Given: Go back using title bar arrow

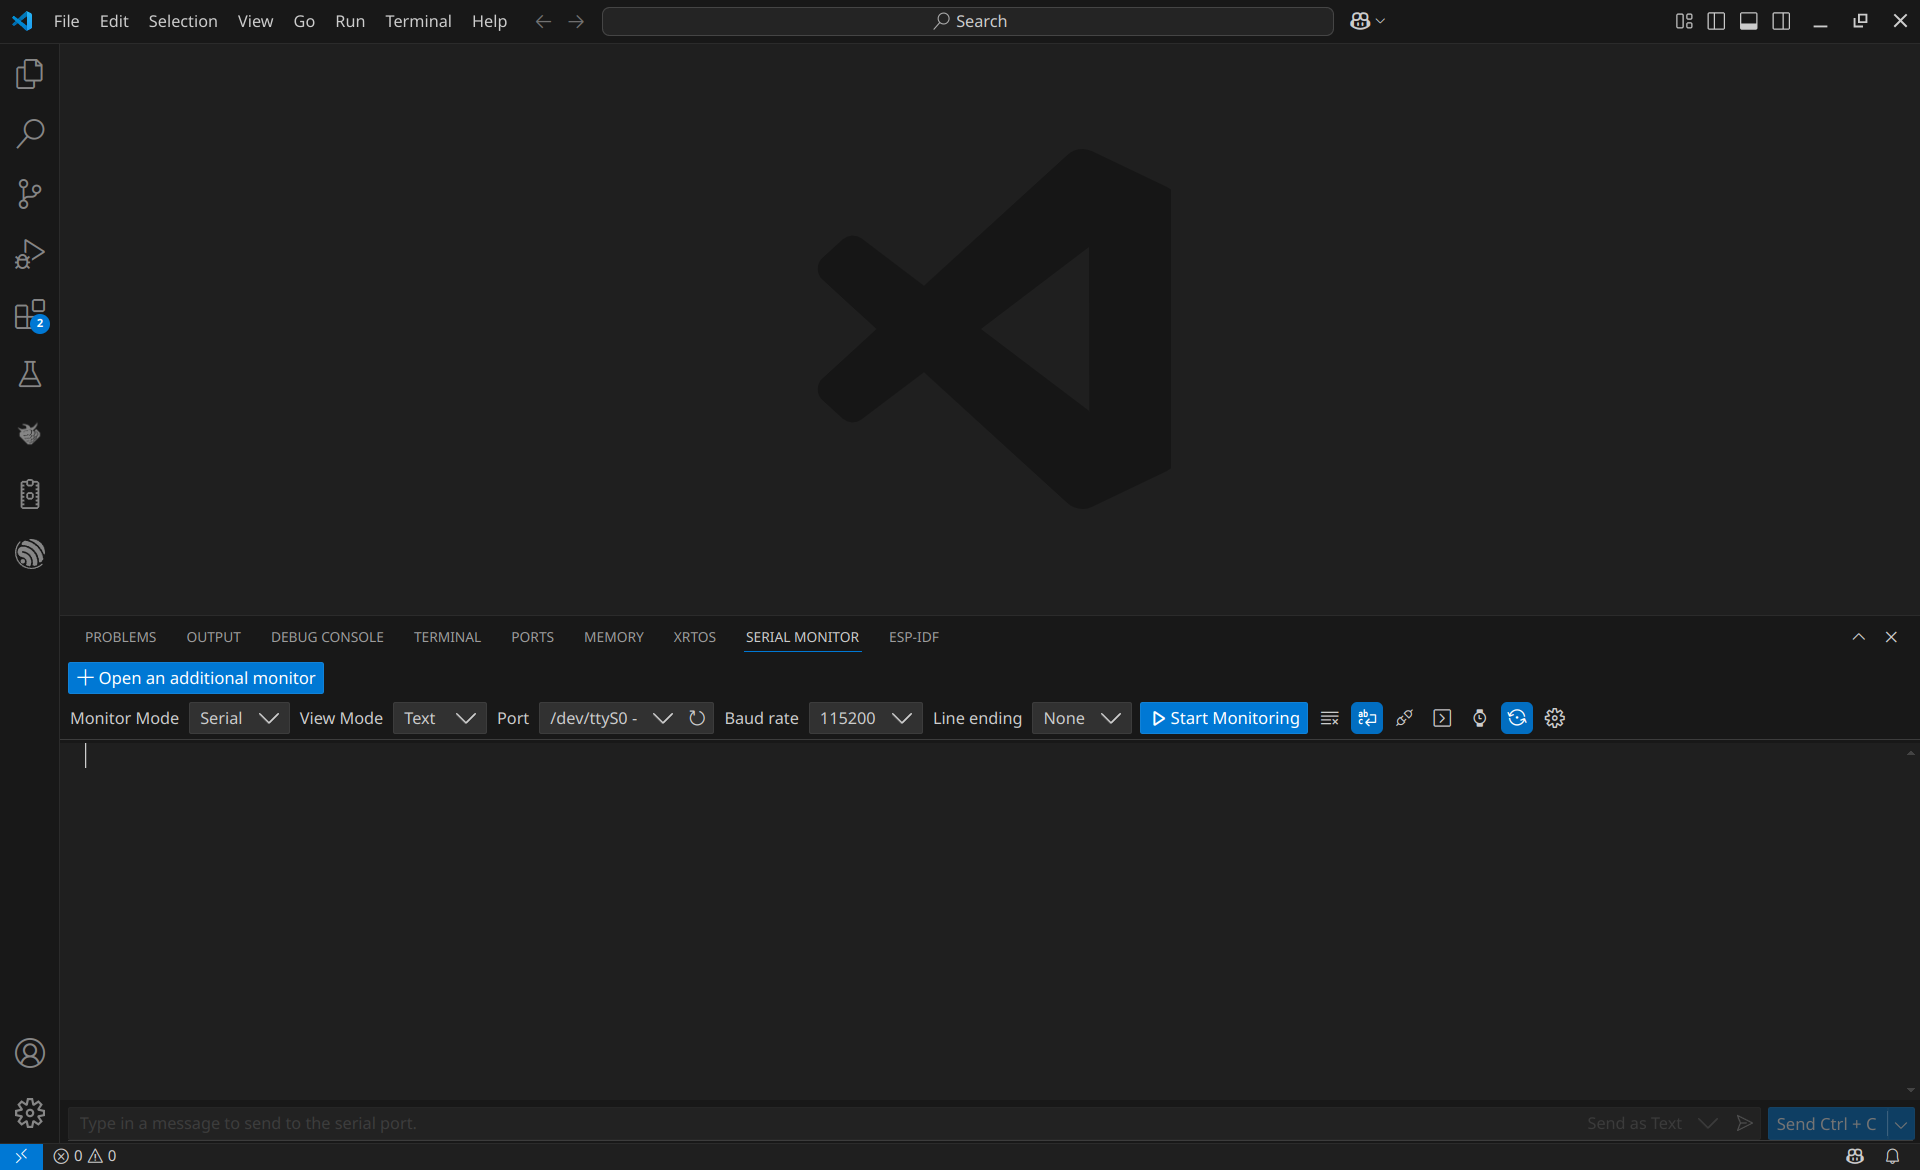Looking at the screenshot, I should click(543, 21).
